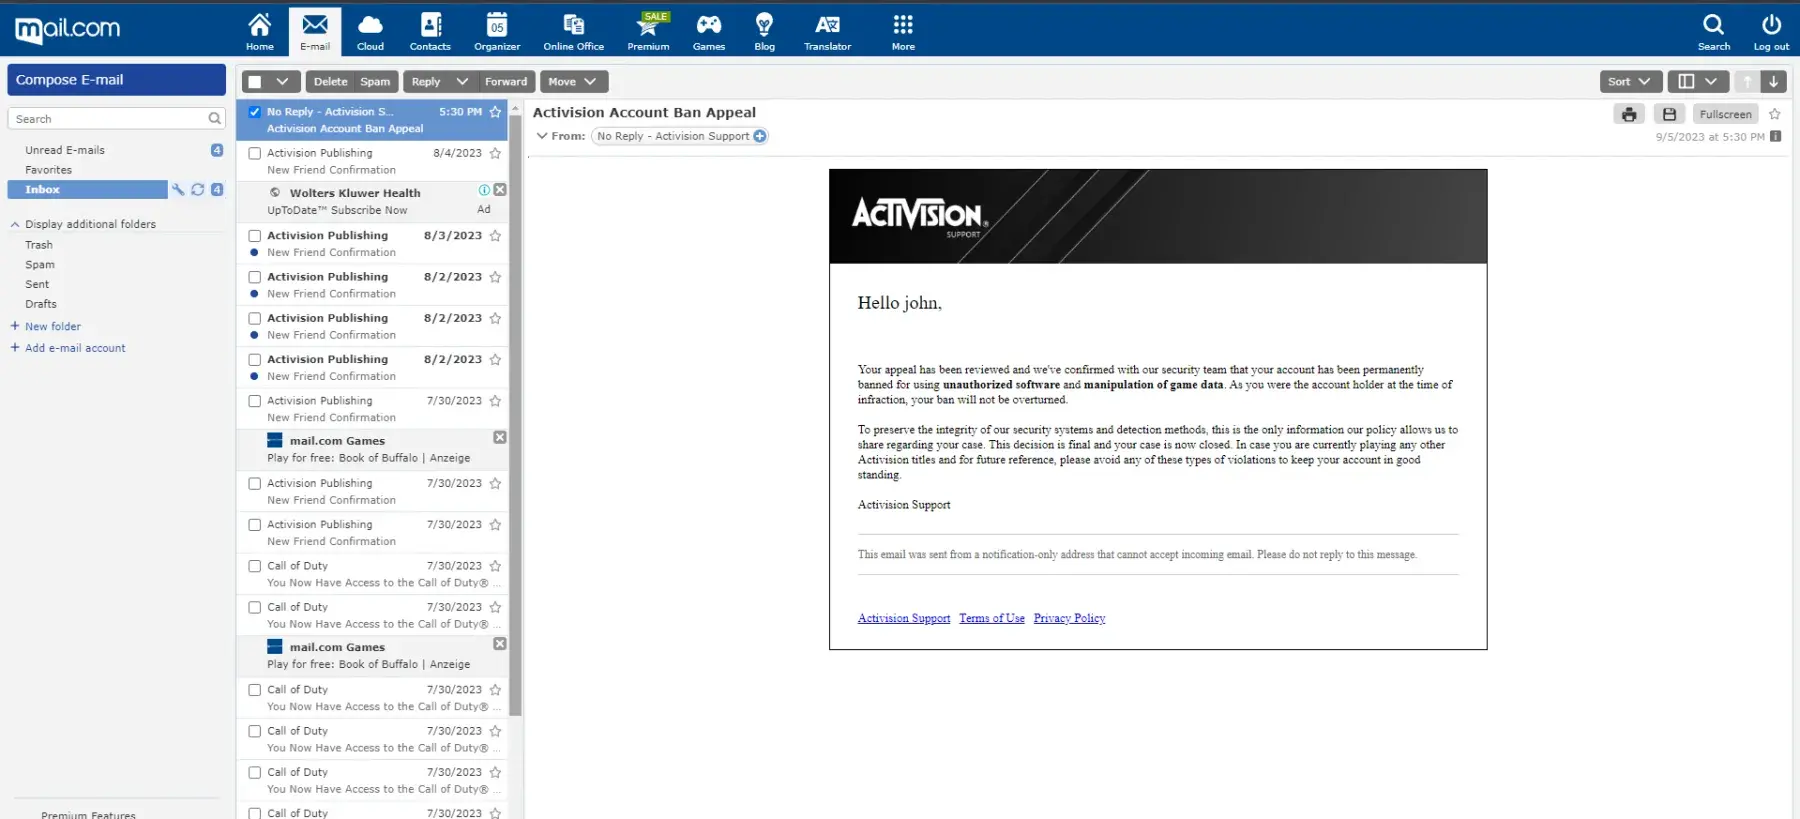Viewport: 1800px width, 819px height.
Task: Open the Sort dropdown
Action: 1630,82
